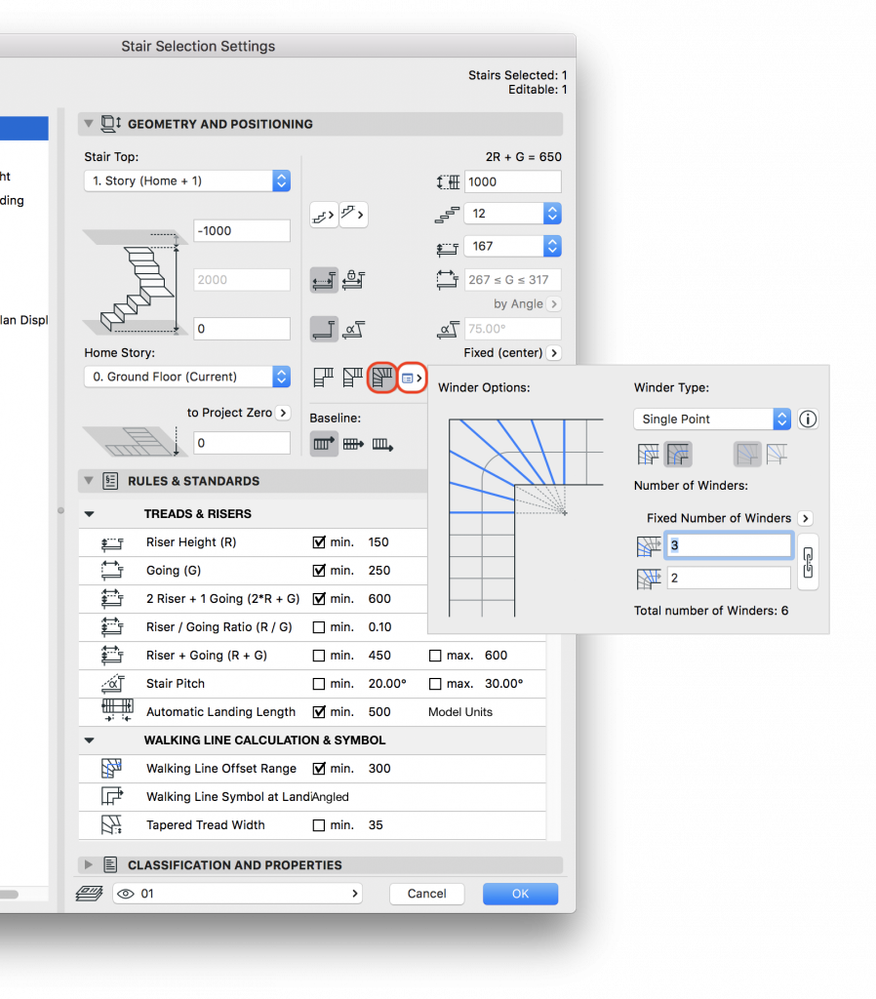Choose the slanted riser angle icon
This screenshot has width=876, height=999.
353,329
